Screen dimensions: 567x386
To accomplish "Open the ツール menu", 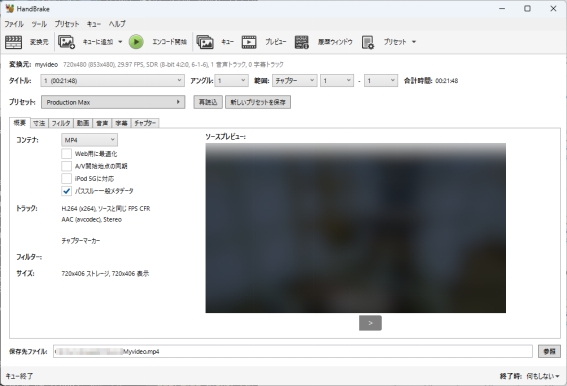I will tap(39, 24).
